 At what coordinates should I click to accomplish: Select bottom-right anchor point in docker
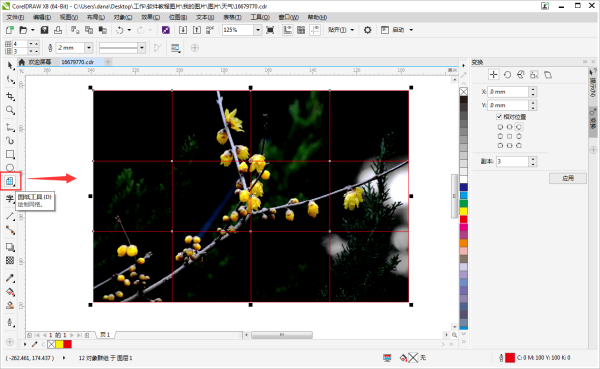(518, 145)
